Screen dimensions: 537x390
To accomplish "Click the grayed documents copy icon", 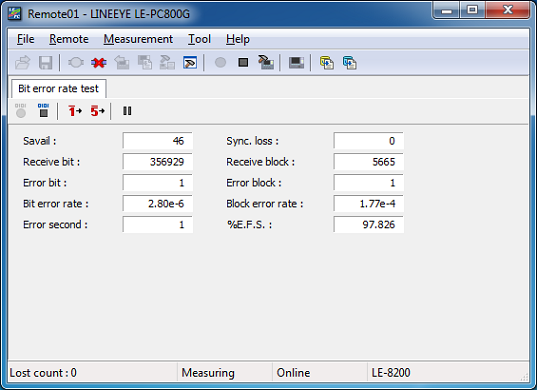I will [145, 63].
